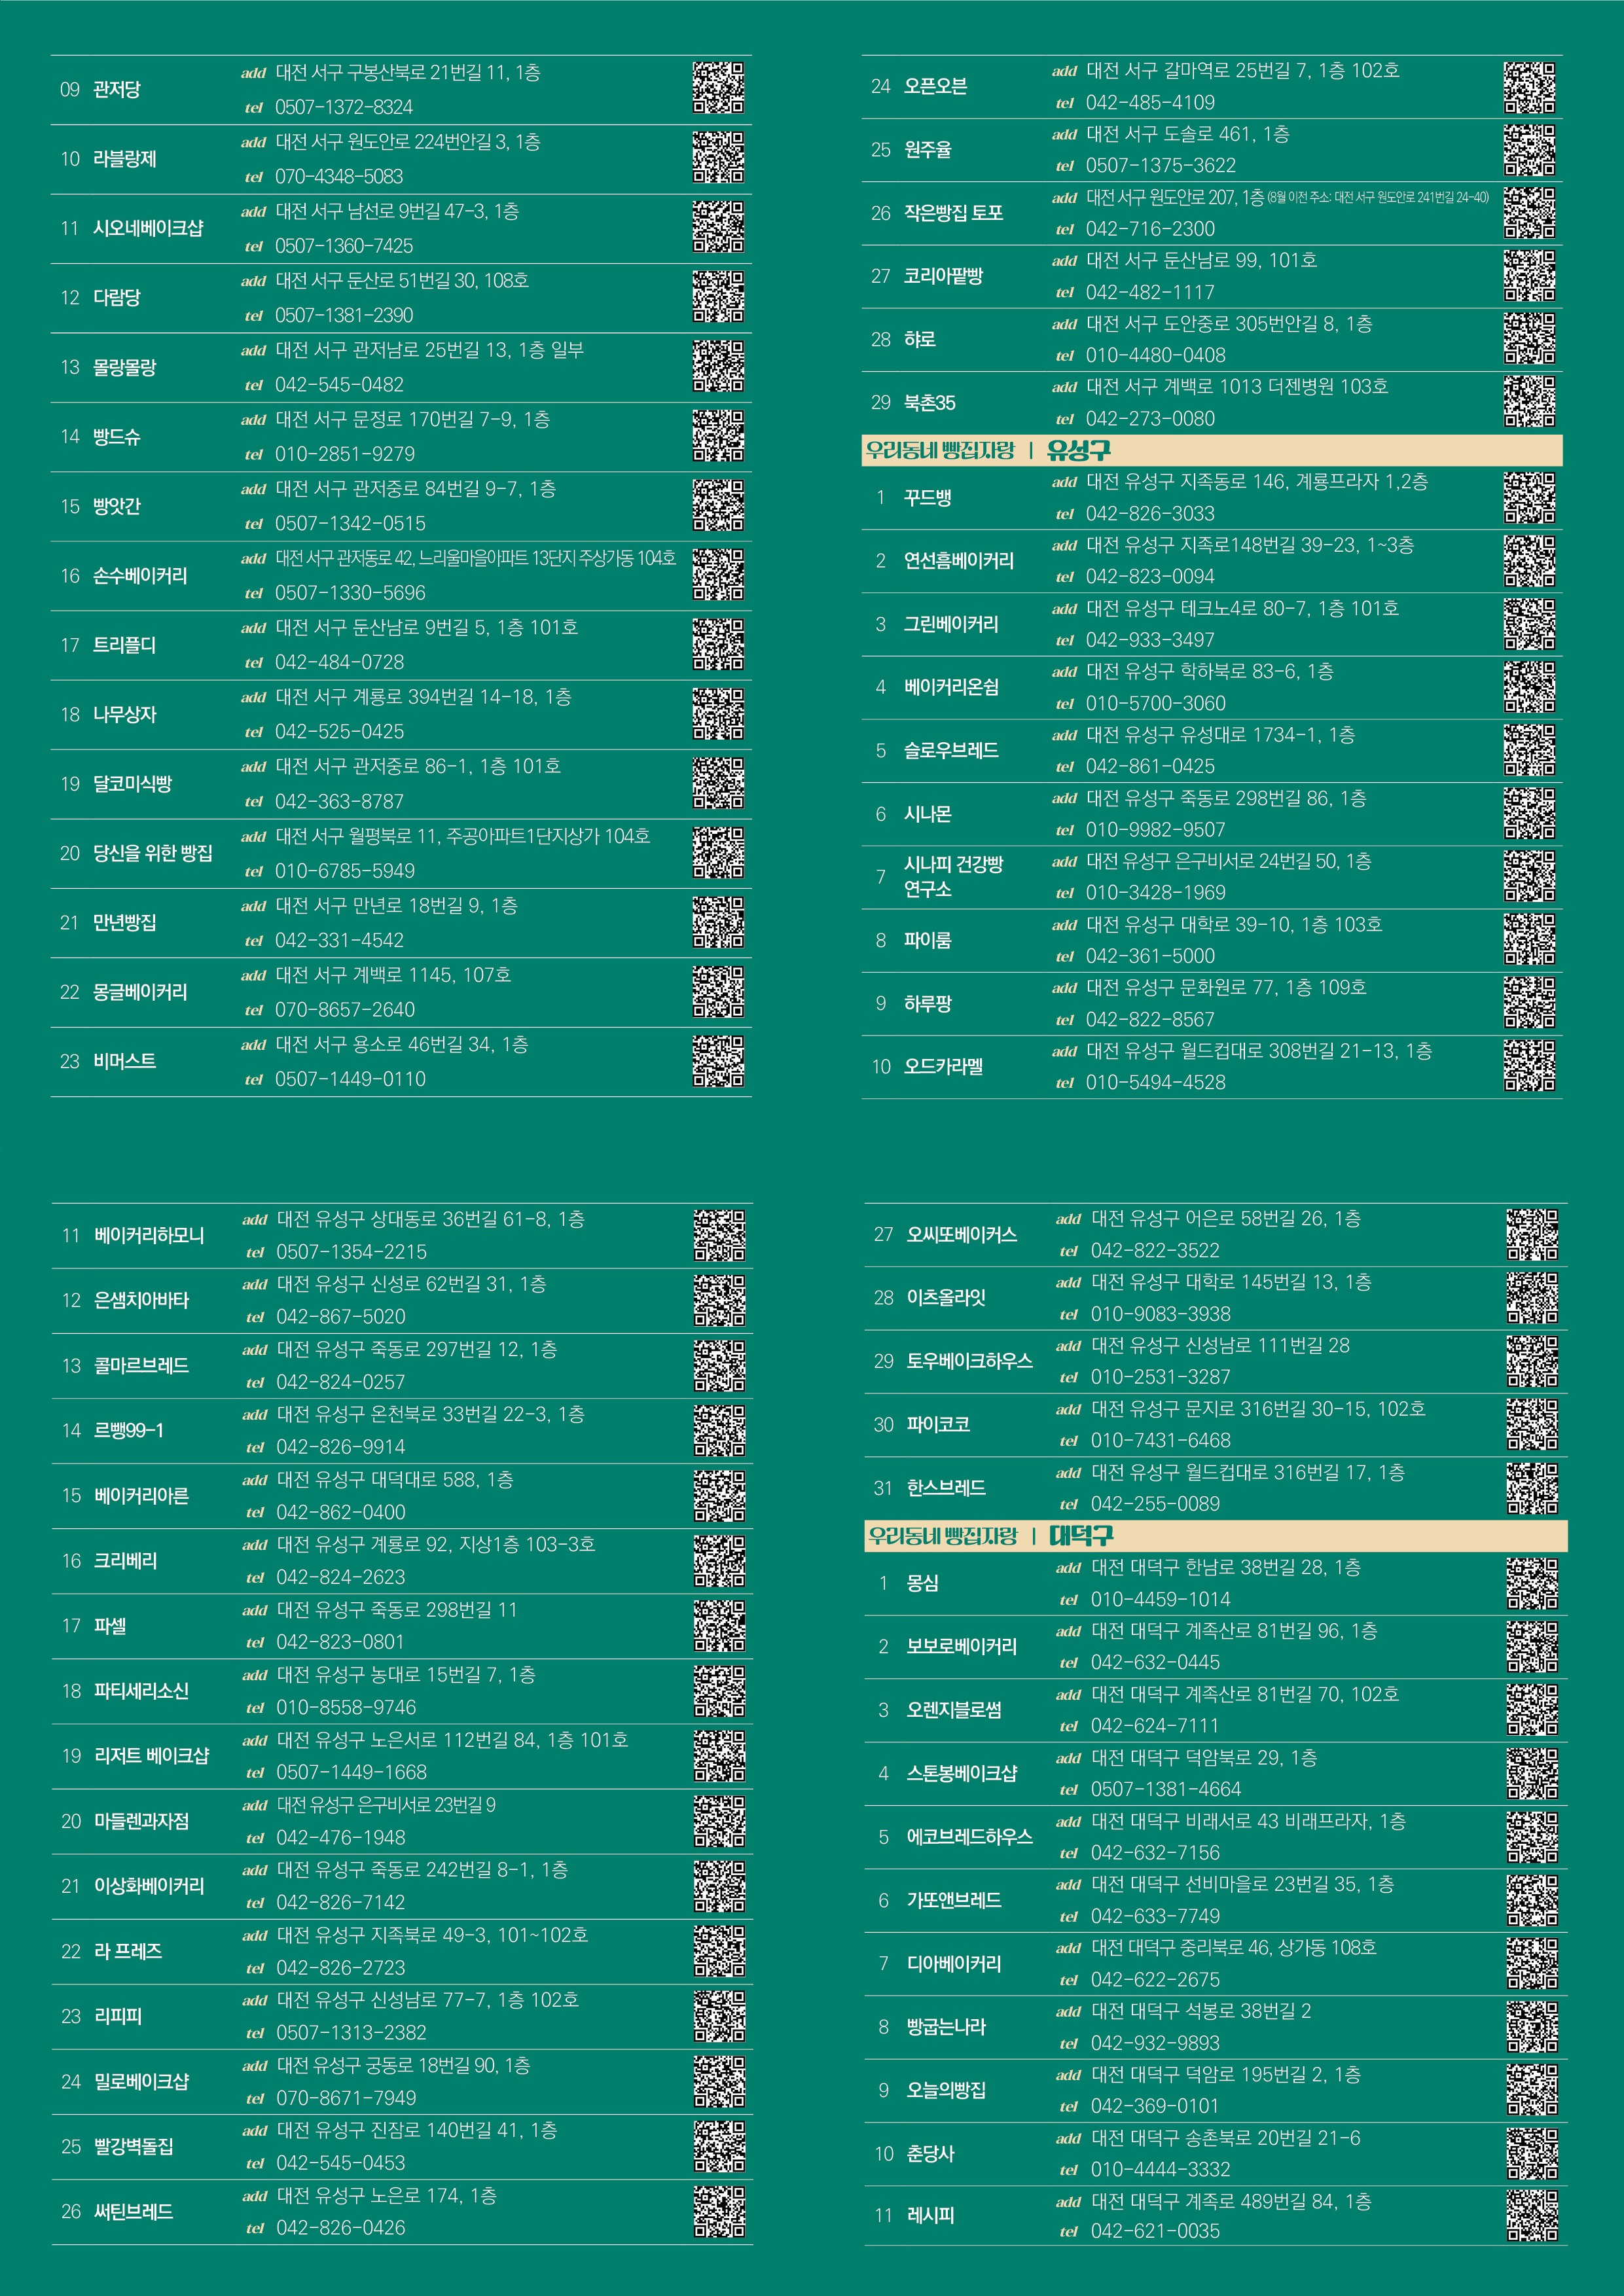This screenshot has width=1624, height=2296.
Task: Click the 하루팡 phone number 042-822-8567
Action: point(1150,1020)
